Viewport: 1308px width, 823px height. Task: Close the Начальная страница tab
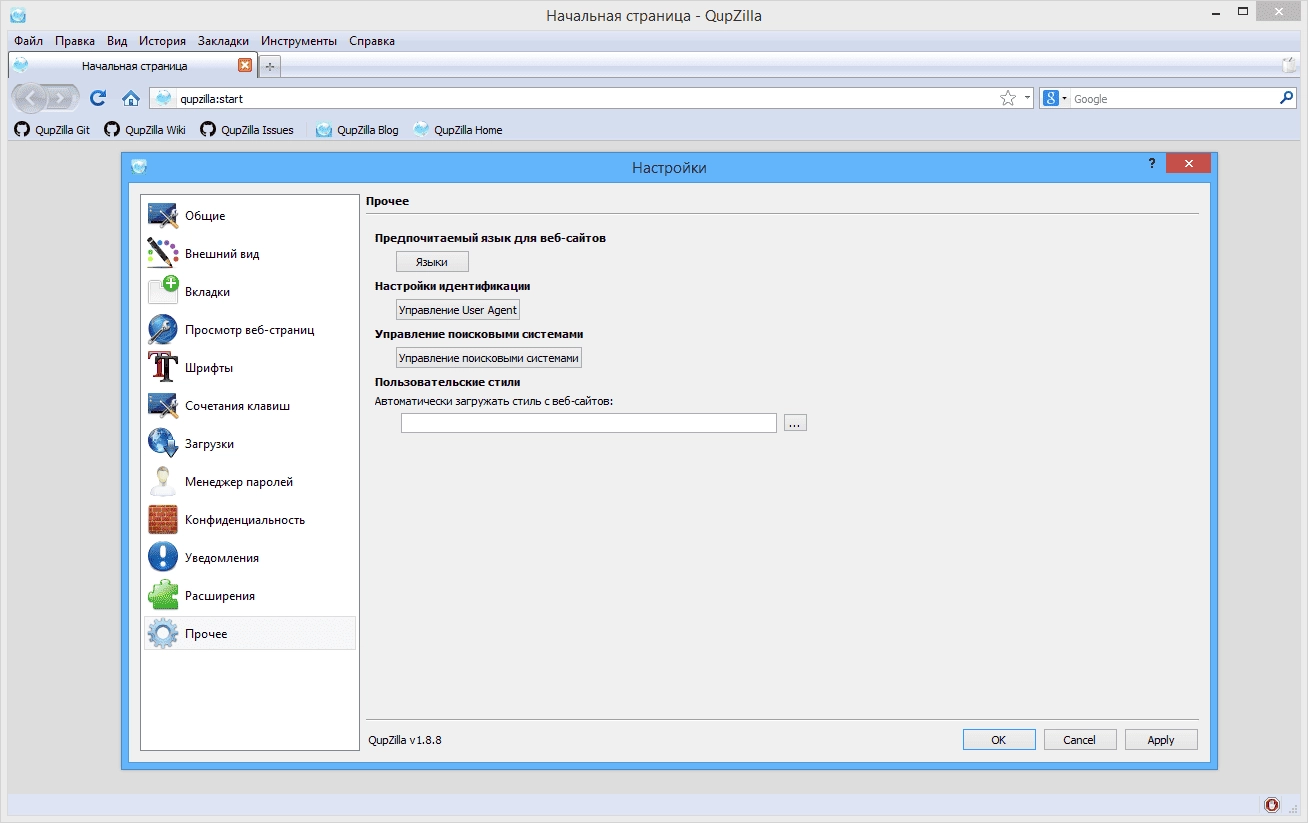pos(245,65)
